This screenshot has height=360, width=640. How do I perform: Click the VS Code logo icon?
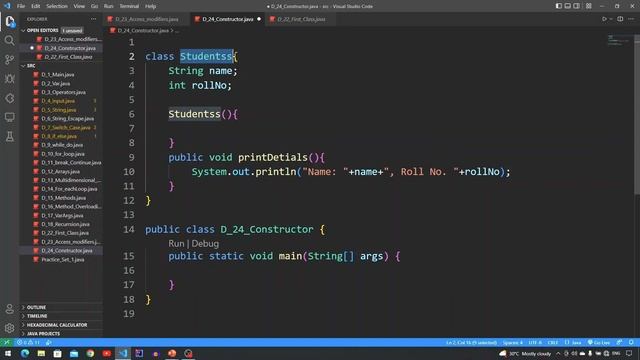pos(7,6)
